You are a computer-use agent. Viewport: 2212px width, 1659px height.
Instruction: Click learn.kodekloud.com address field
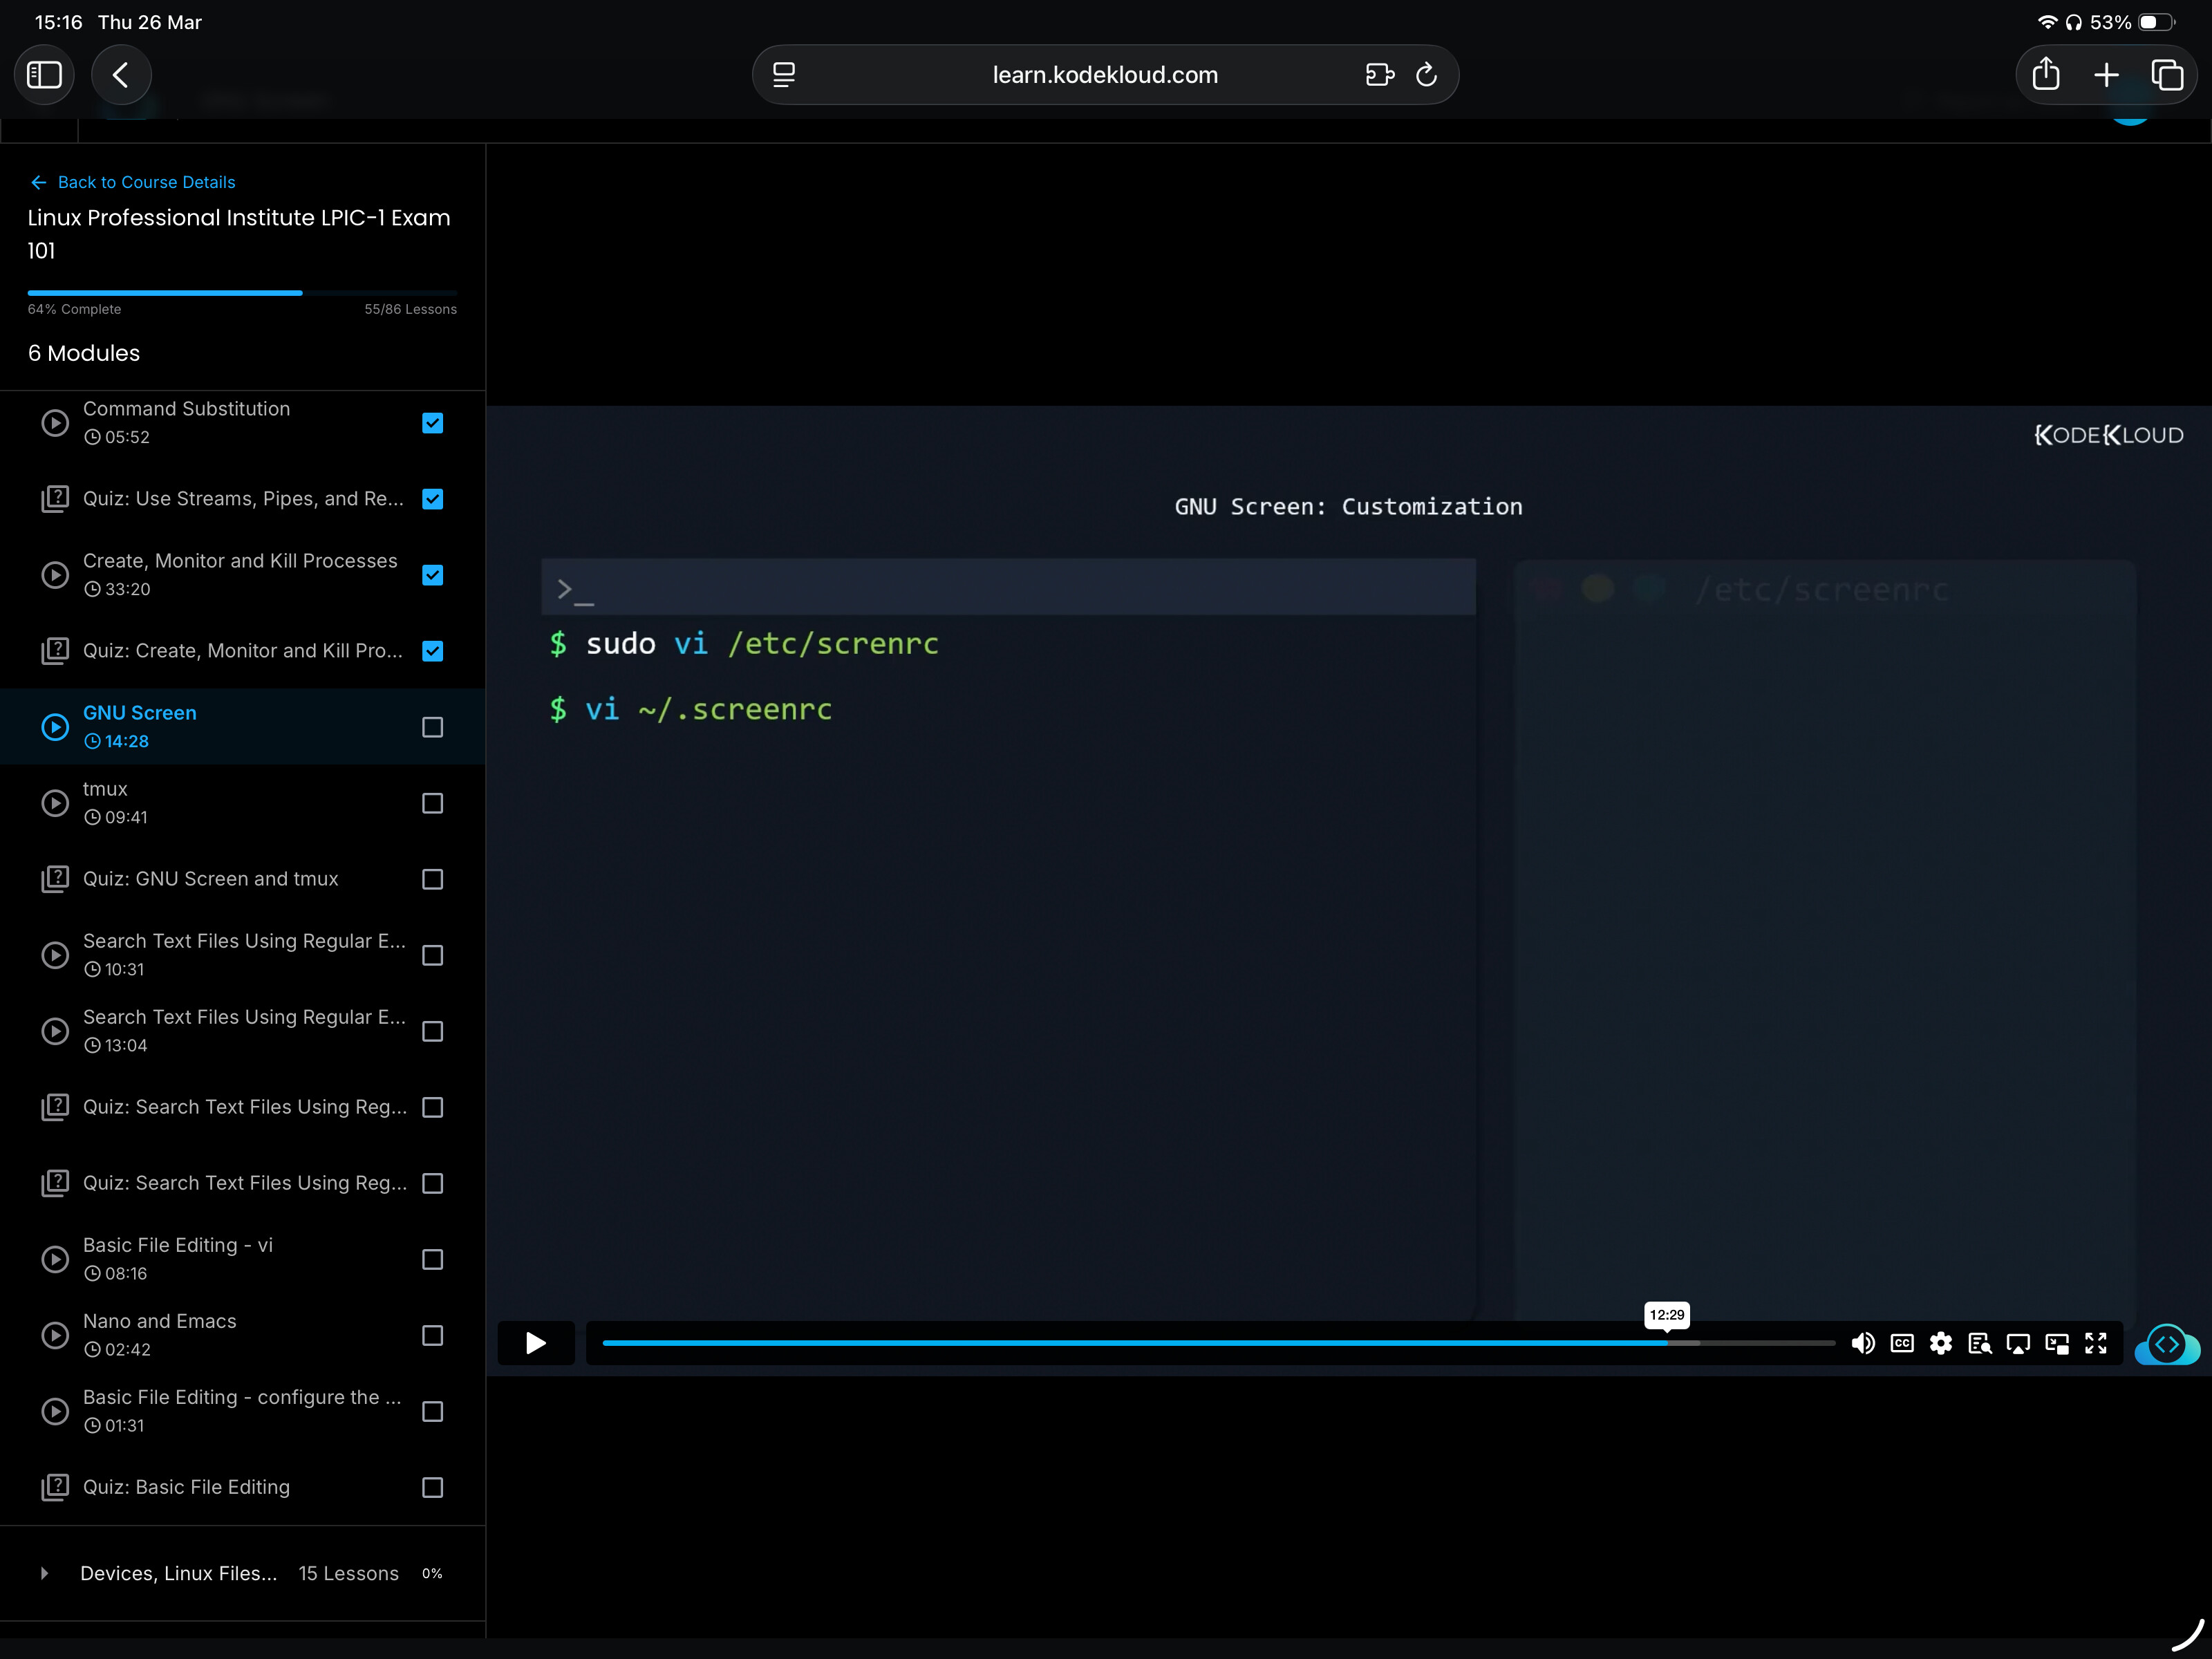coord(1104,75)
